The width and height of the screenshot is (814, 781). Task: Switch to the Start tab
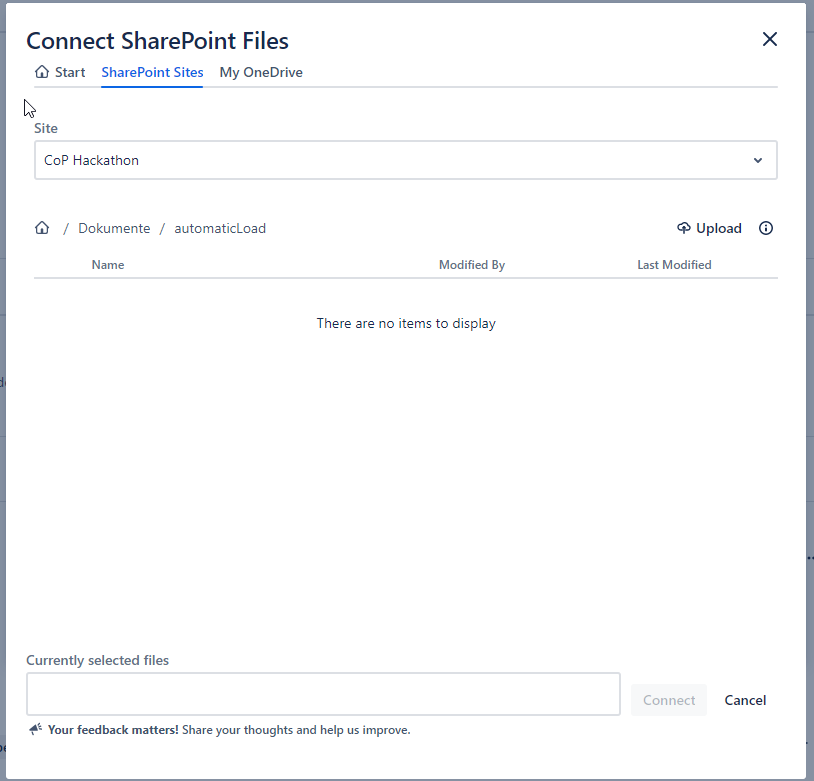pos(60,72)
